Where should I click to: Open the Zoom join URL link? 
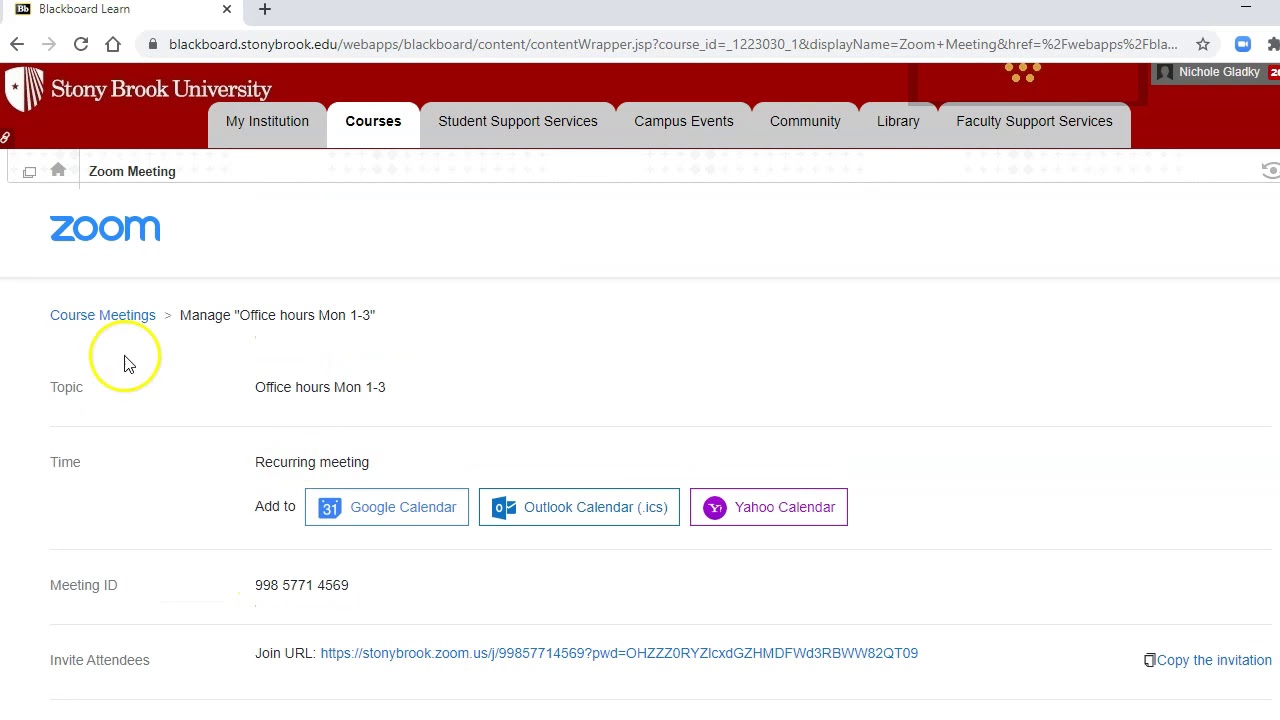click(x=619, y=653)
